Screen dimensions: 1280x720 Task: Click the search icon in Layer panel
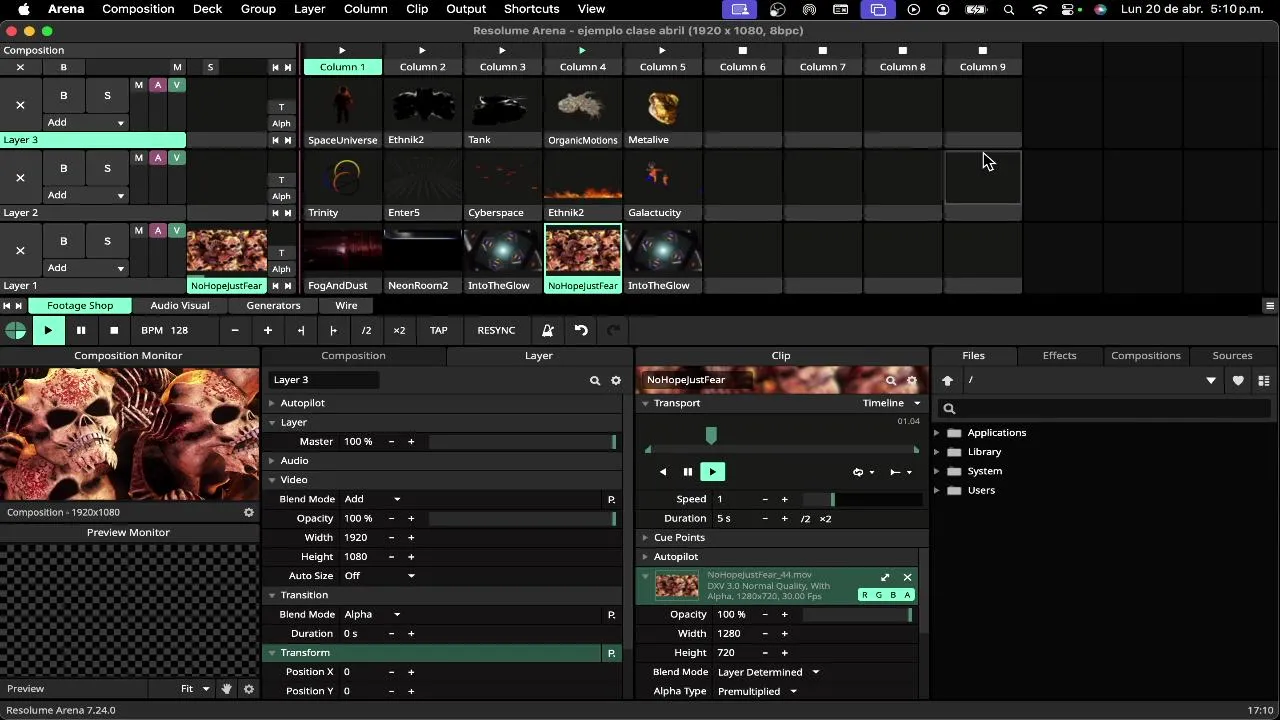click(595, 381)
